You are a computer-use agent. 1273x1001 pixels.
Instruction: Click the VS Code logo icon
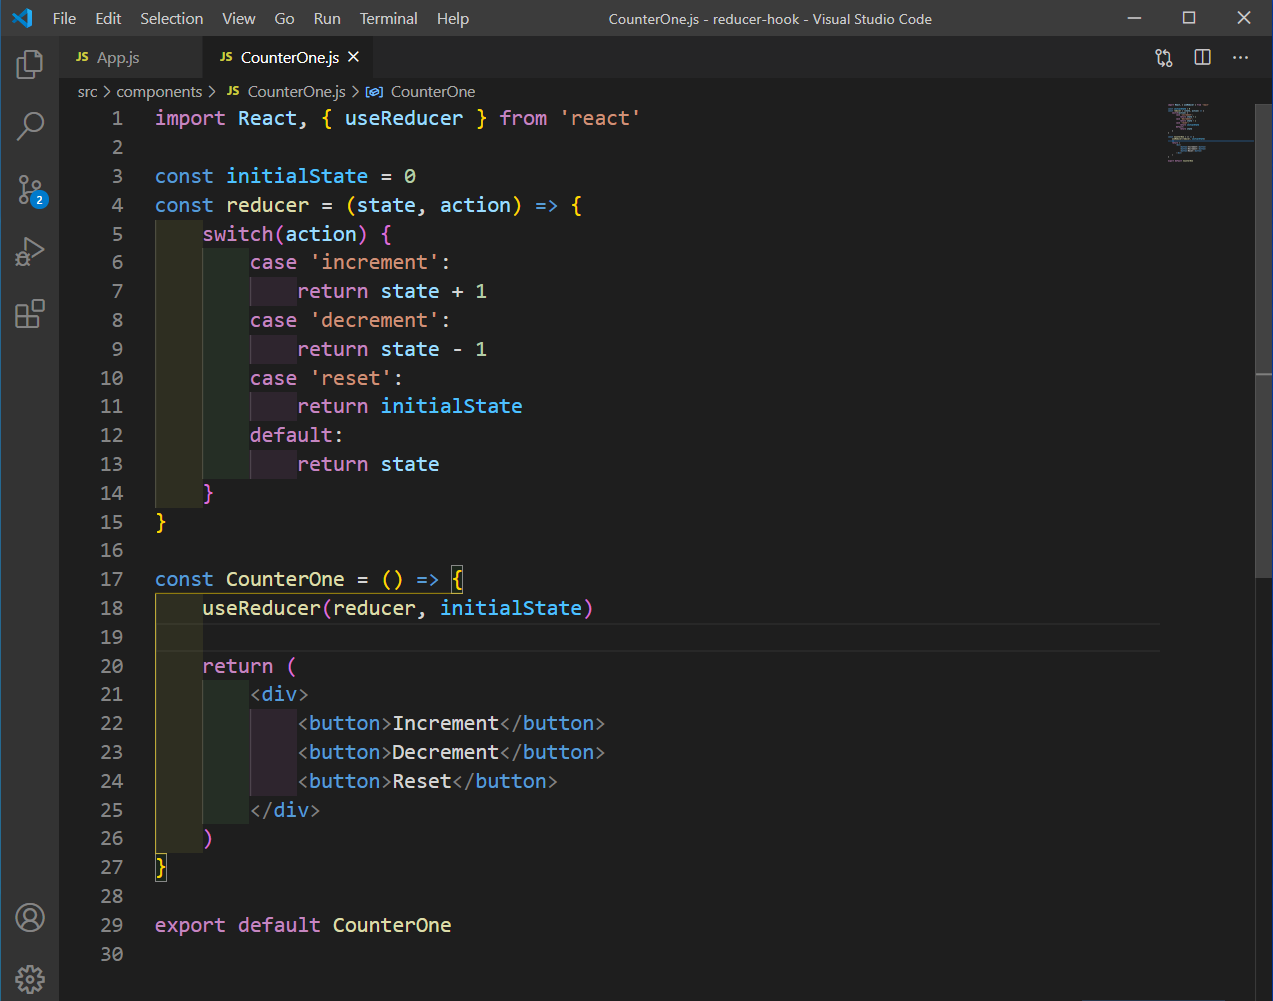[x=22, y=18]
